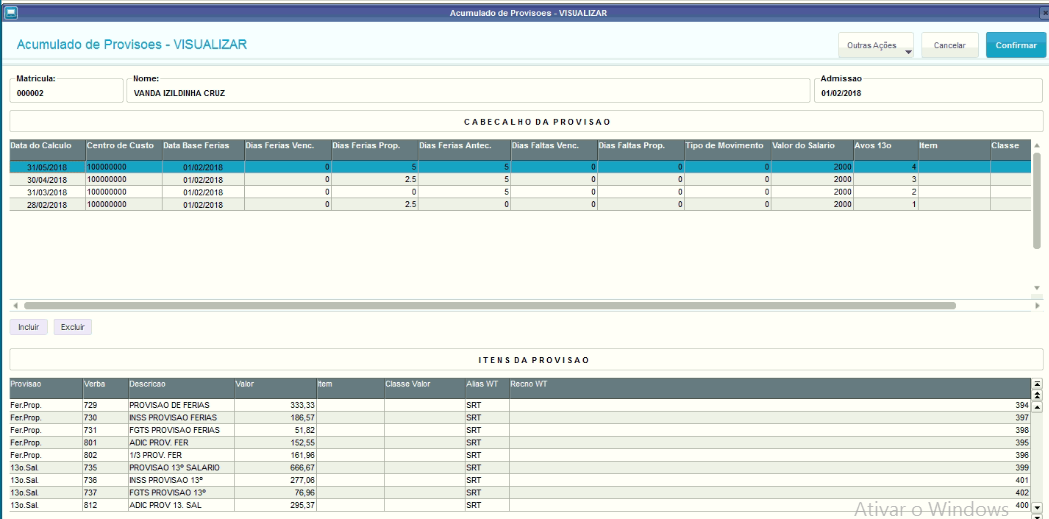Click header grid scrollbar up arrow
The image size is (1049, 519).
click(x=1036, y=146)
